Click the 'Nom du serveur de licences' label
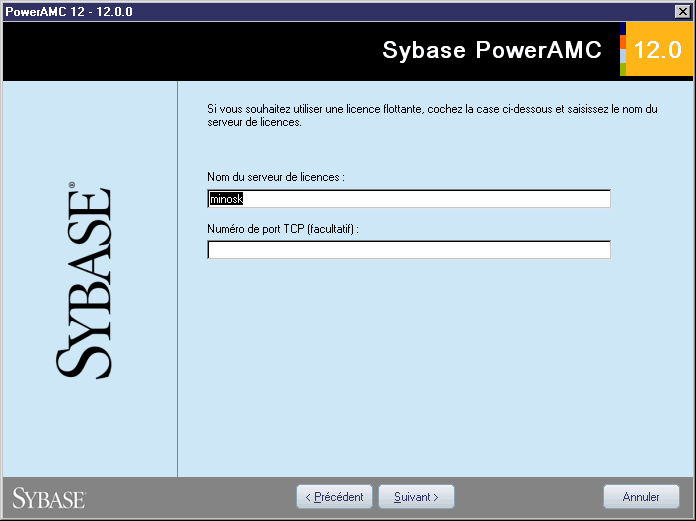This screenshot has width=696, height=521. point(276,177)
